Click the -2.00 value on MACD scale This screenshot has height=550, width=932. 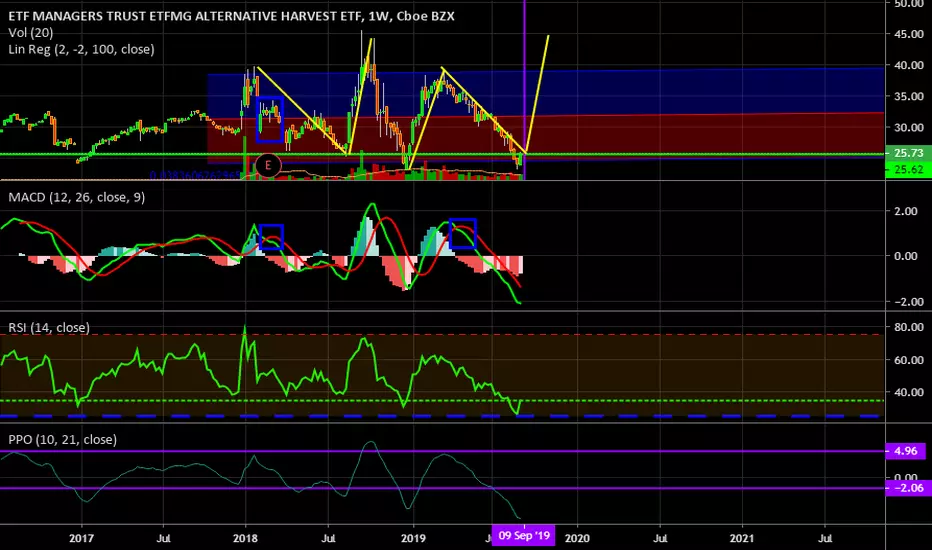(x=909, y=302)
